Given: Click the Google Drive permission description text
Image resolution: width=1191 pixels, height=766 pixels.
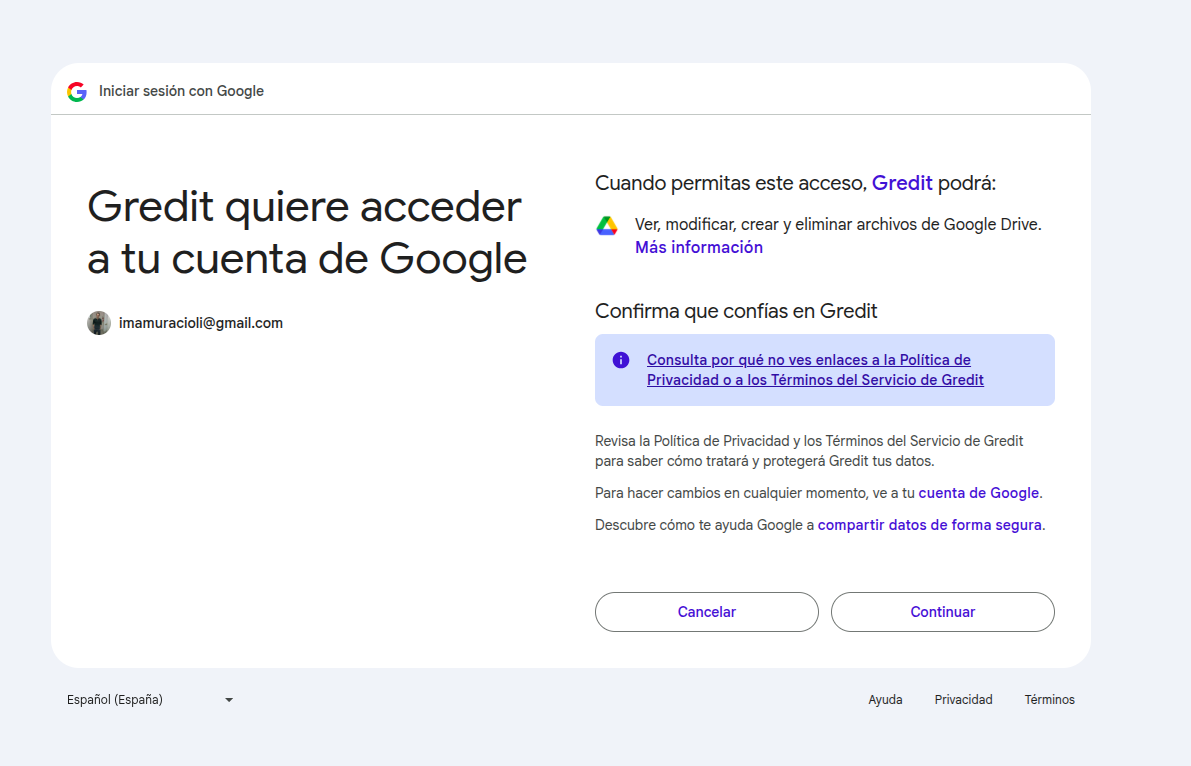Looking at the screenshot, I should click(838, 225).
